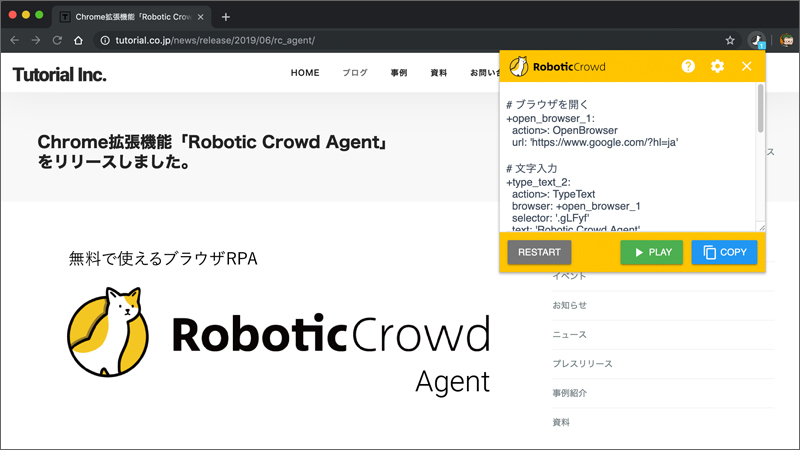Image resolution: width=800 pixels, height=450 pixels.
Task: Open the イベント category link
Action: coord(569,276)
